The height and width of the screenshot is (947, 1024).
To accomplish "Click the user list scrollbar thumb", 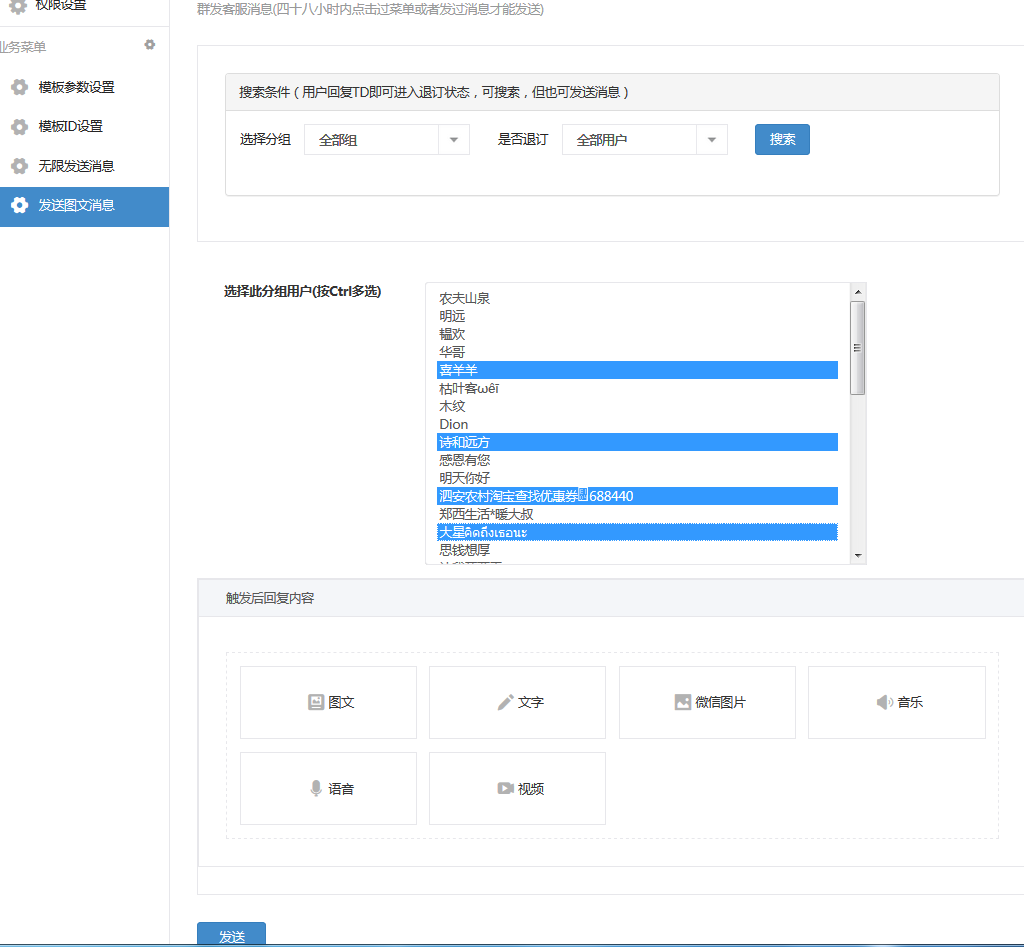I will click(858, 348).
